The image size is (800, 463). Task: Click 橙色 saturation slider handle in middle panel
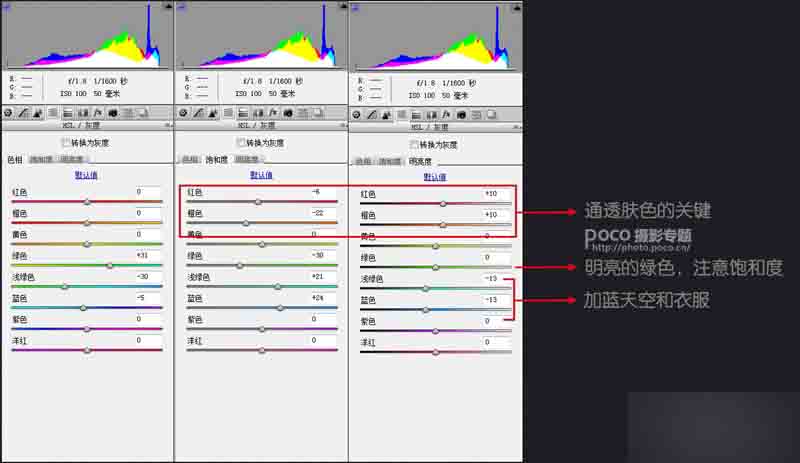[x=246, y=223]
